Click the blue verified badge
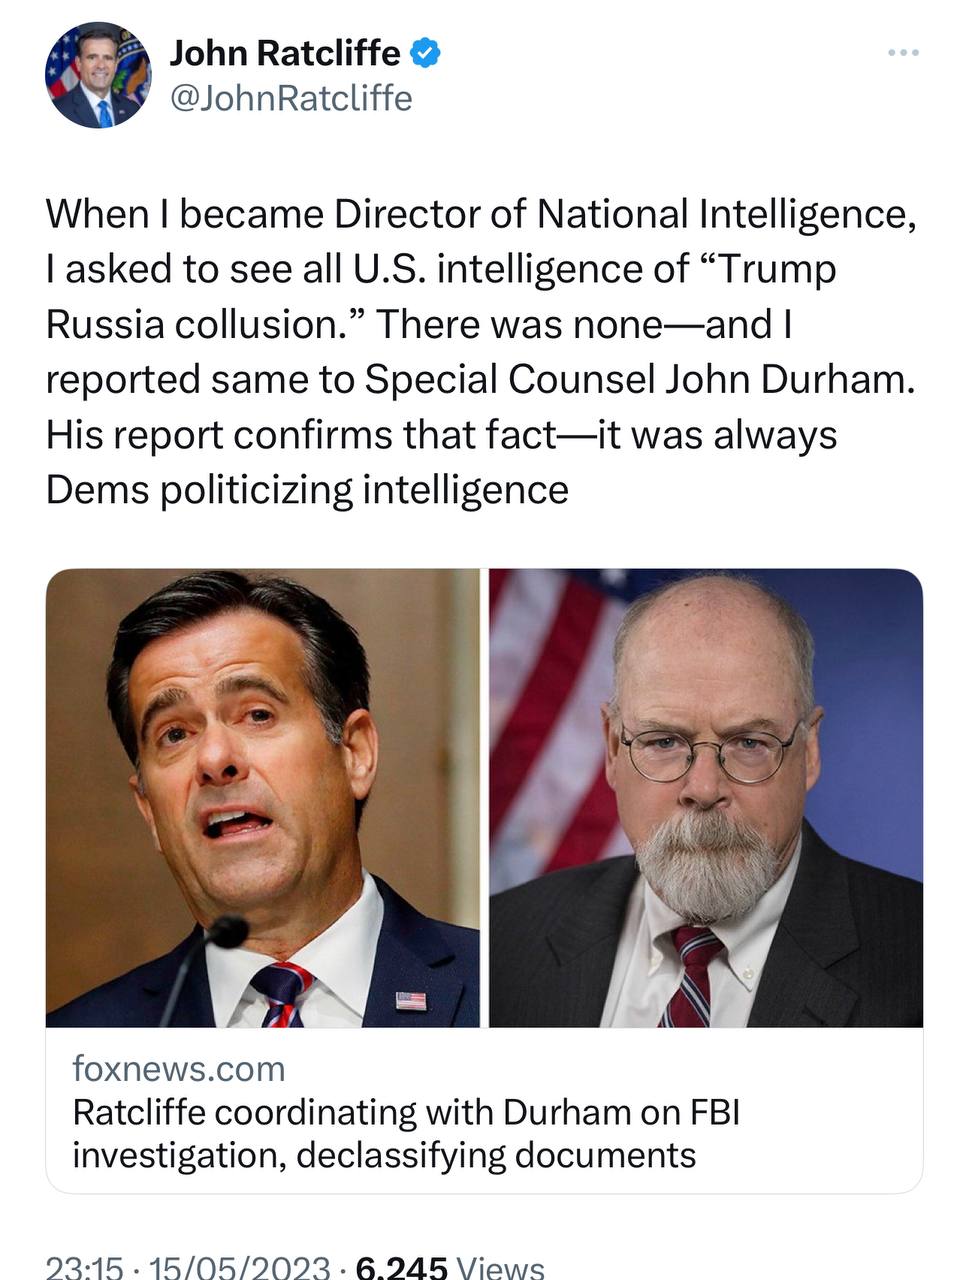The image size is (969, 1280). (426, 53)
